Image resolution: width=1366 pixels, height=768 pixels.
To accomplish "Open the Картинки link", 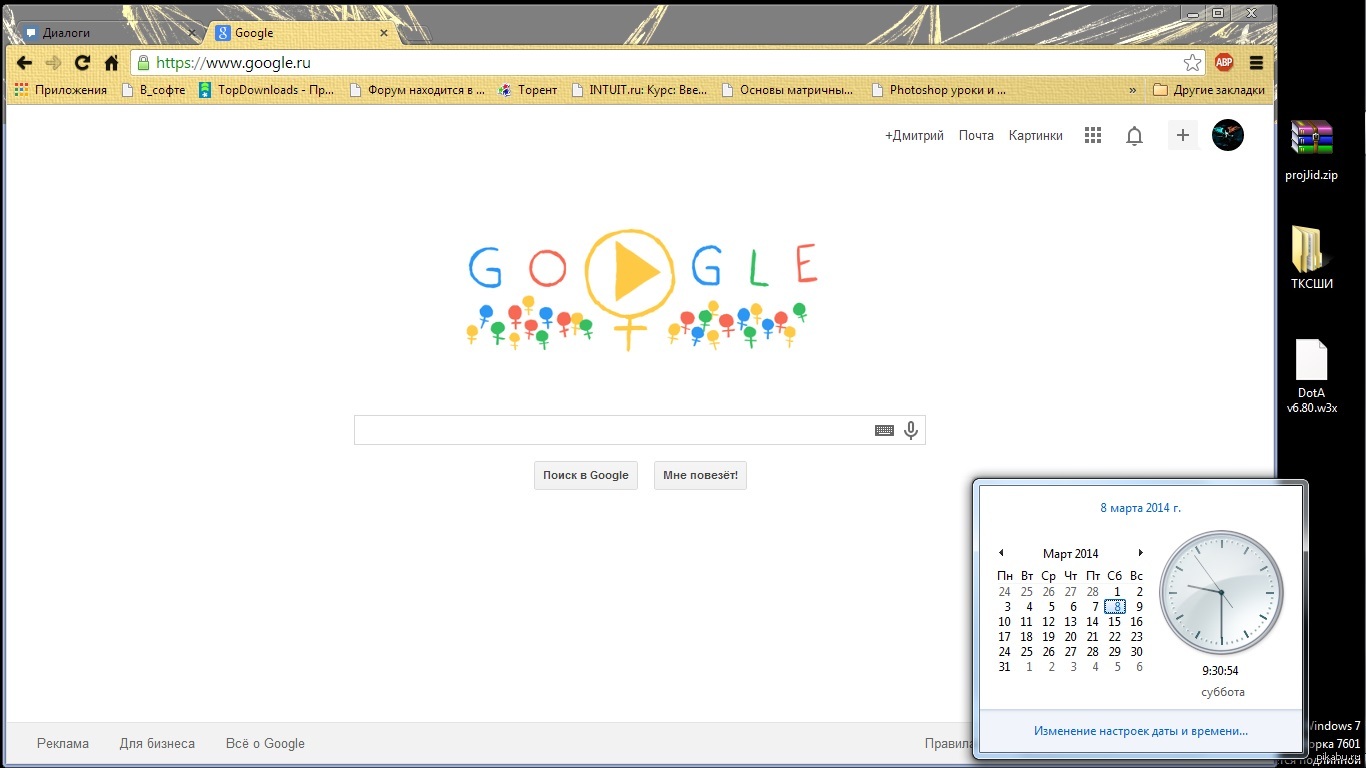I will 1036,135.
